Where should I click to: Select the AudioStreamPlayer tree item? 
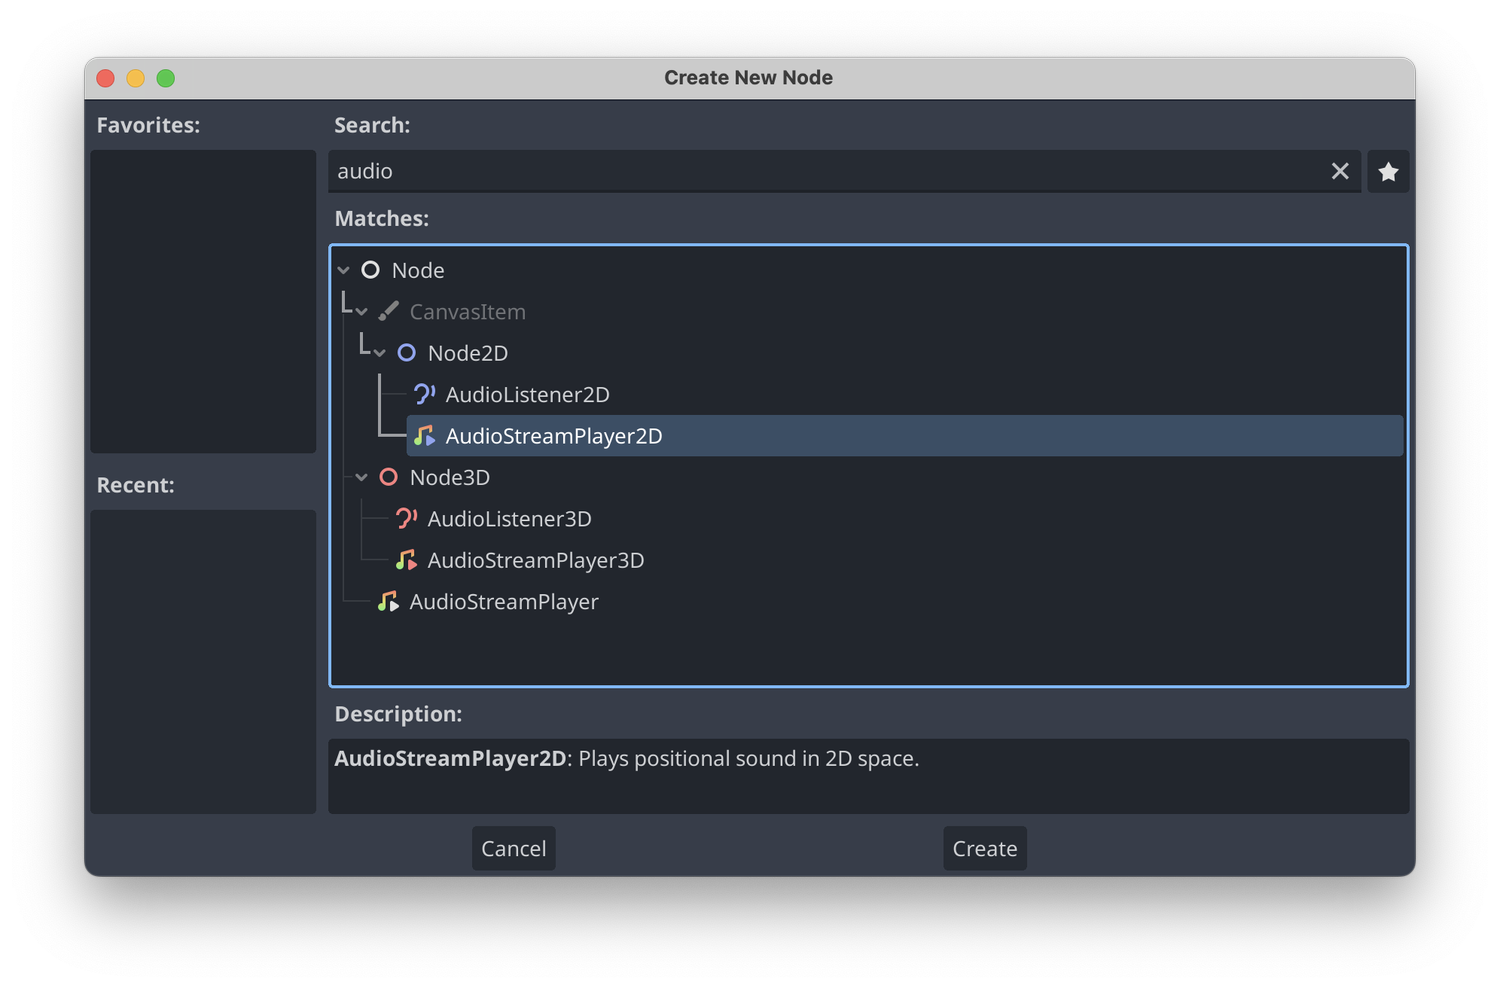pyautogui.click(x=503, y=601)
